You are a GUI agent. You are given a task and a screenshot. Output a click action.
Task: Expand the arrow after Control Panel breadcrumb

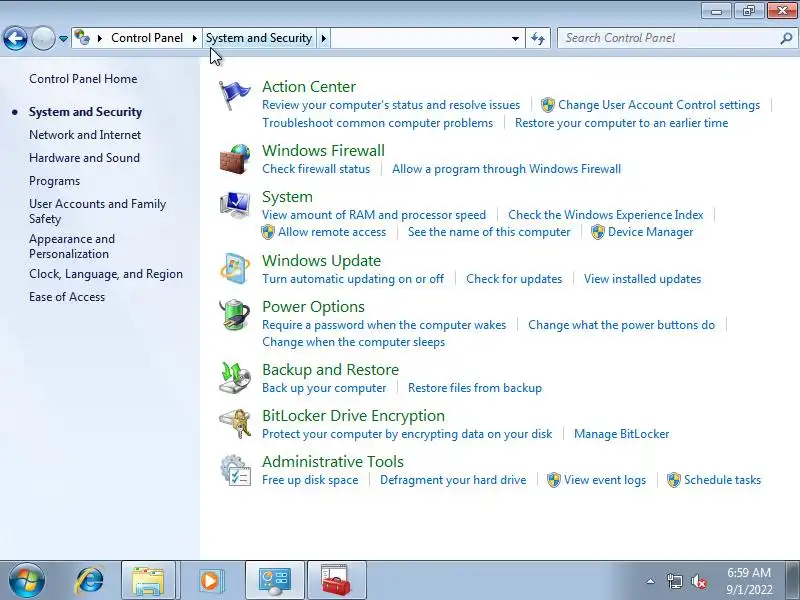(x=194, y=38)
